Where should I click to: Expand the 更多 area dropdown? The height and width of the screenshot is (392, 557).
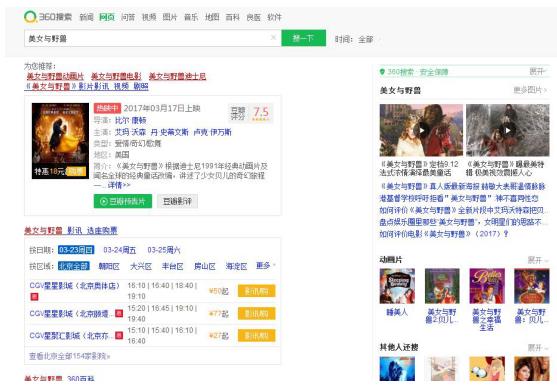[x=265, y=266]
